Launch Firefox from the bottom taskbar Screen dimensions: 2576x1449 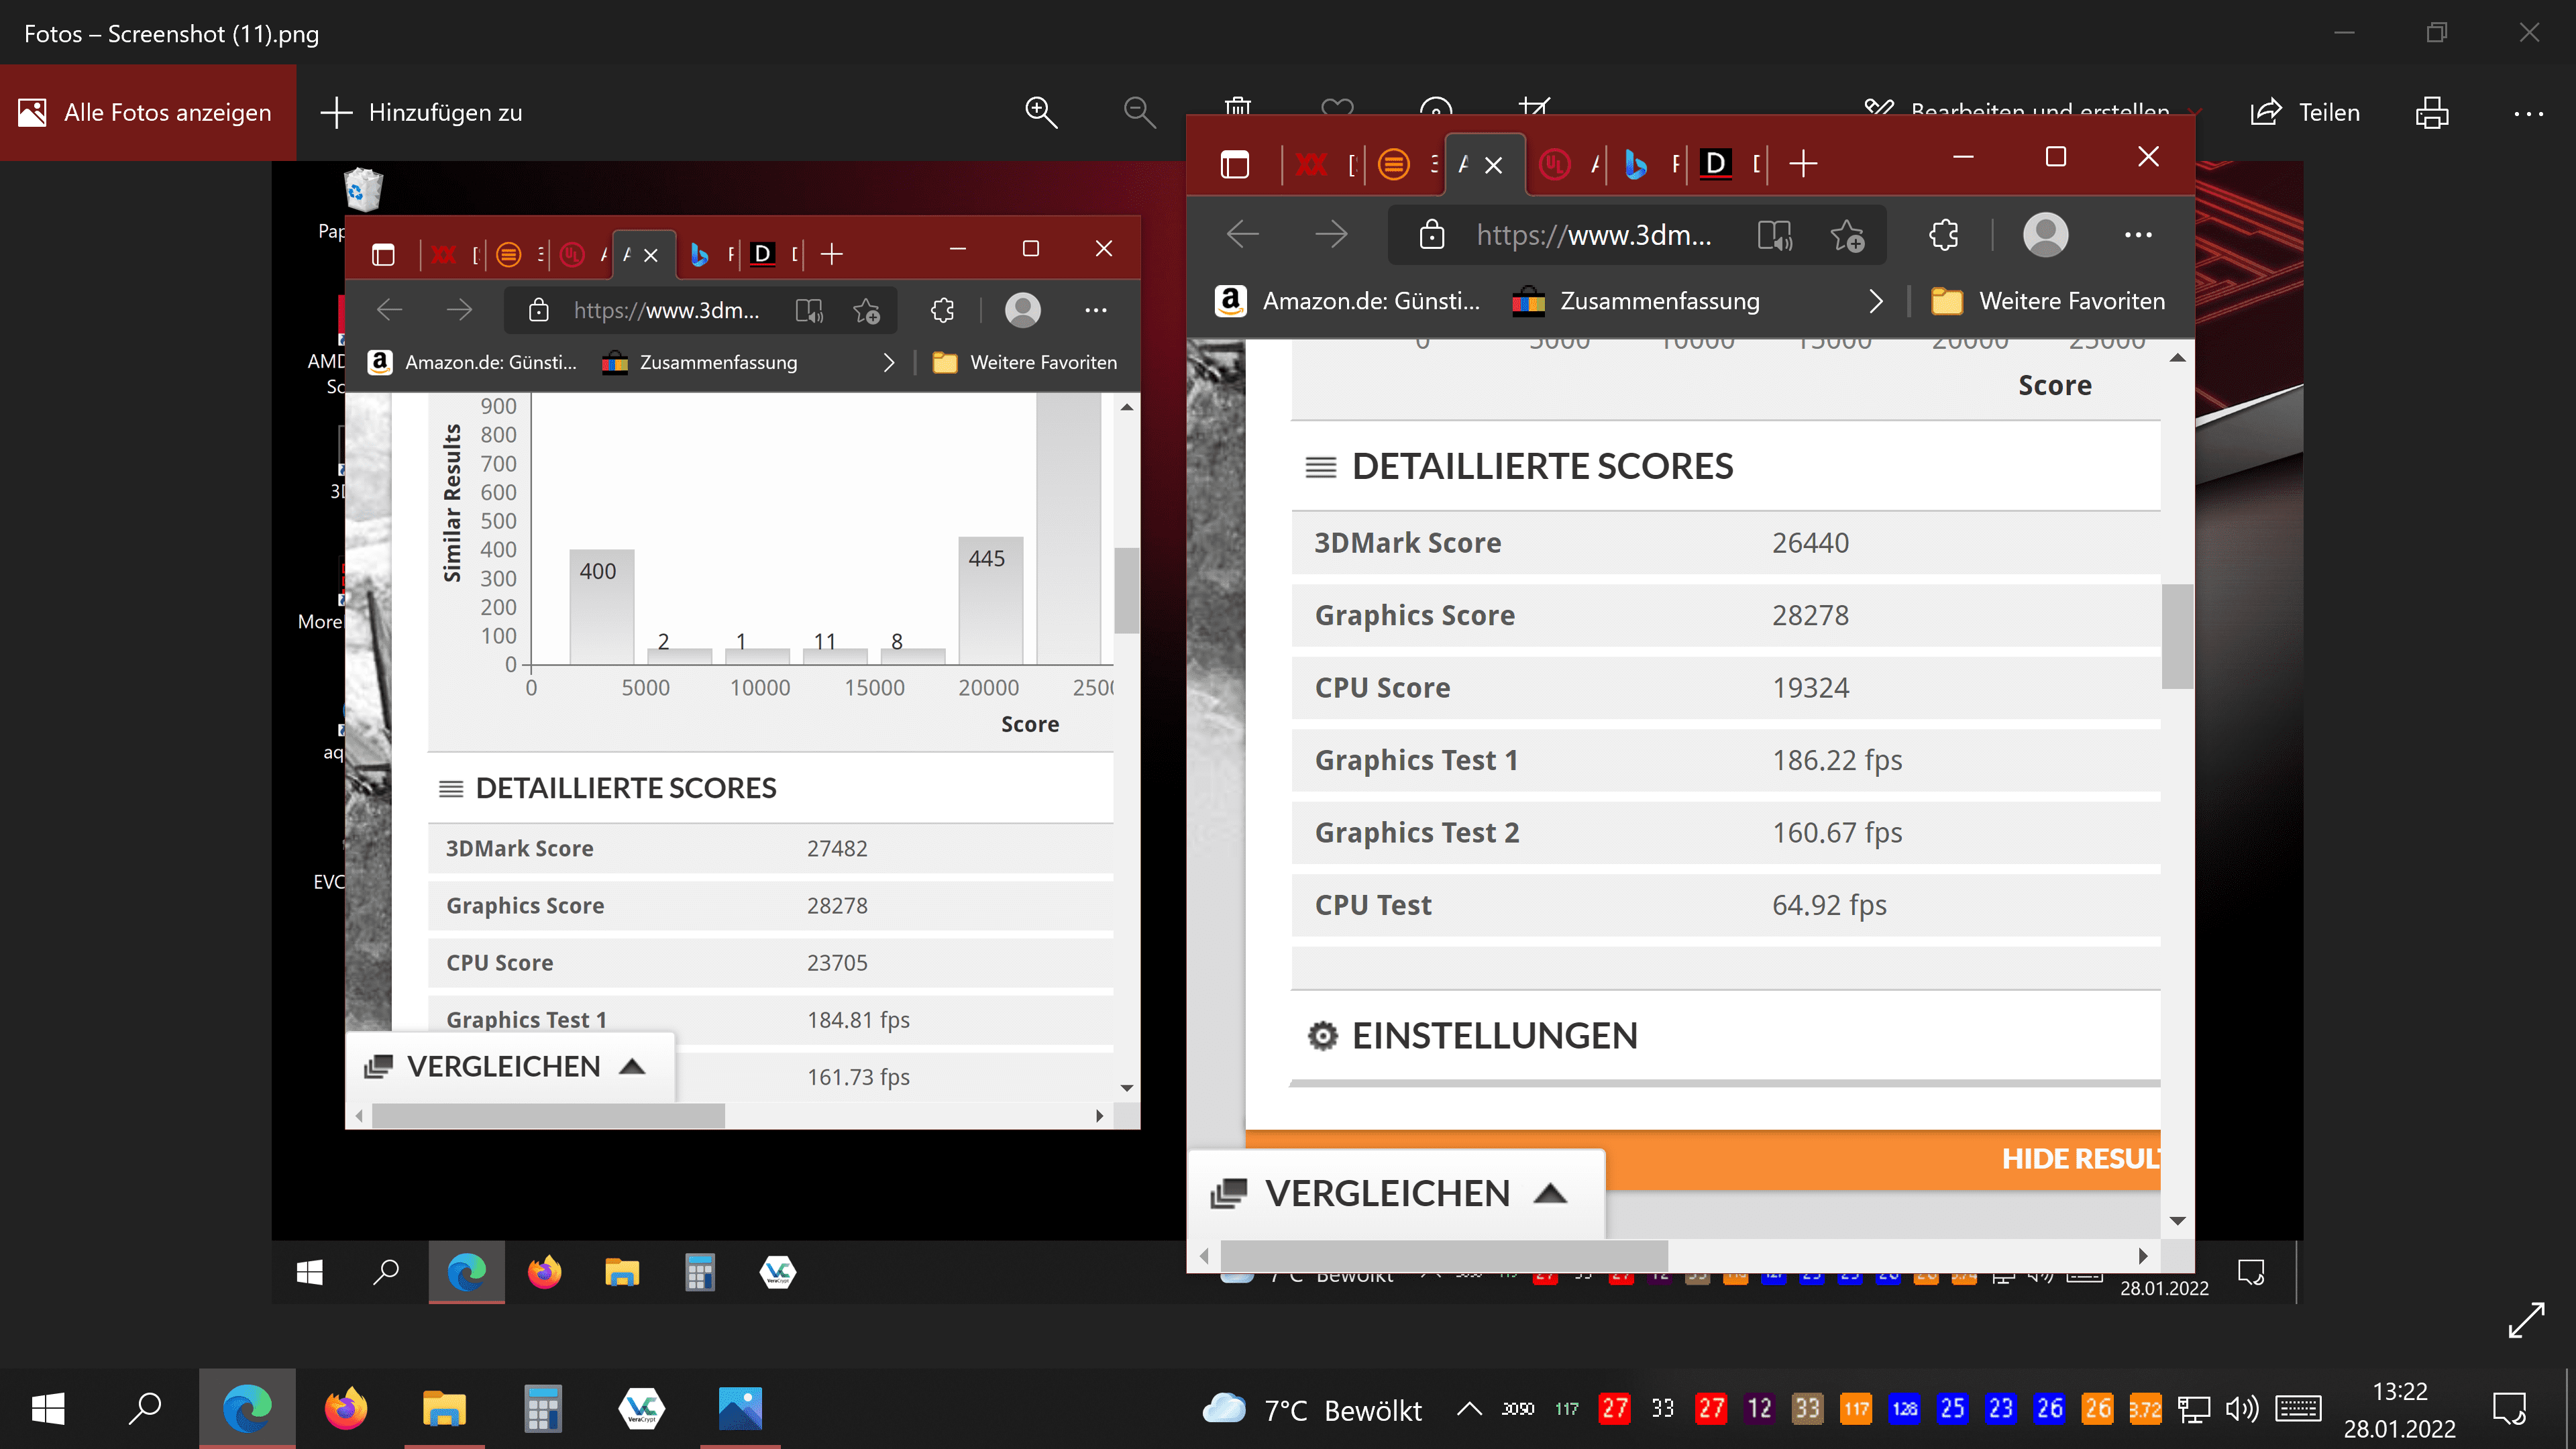coord(346,1408)
